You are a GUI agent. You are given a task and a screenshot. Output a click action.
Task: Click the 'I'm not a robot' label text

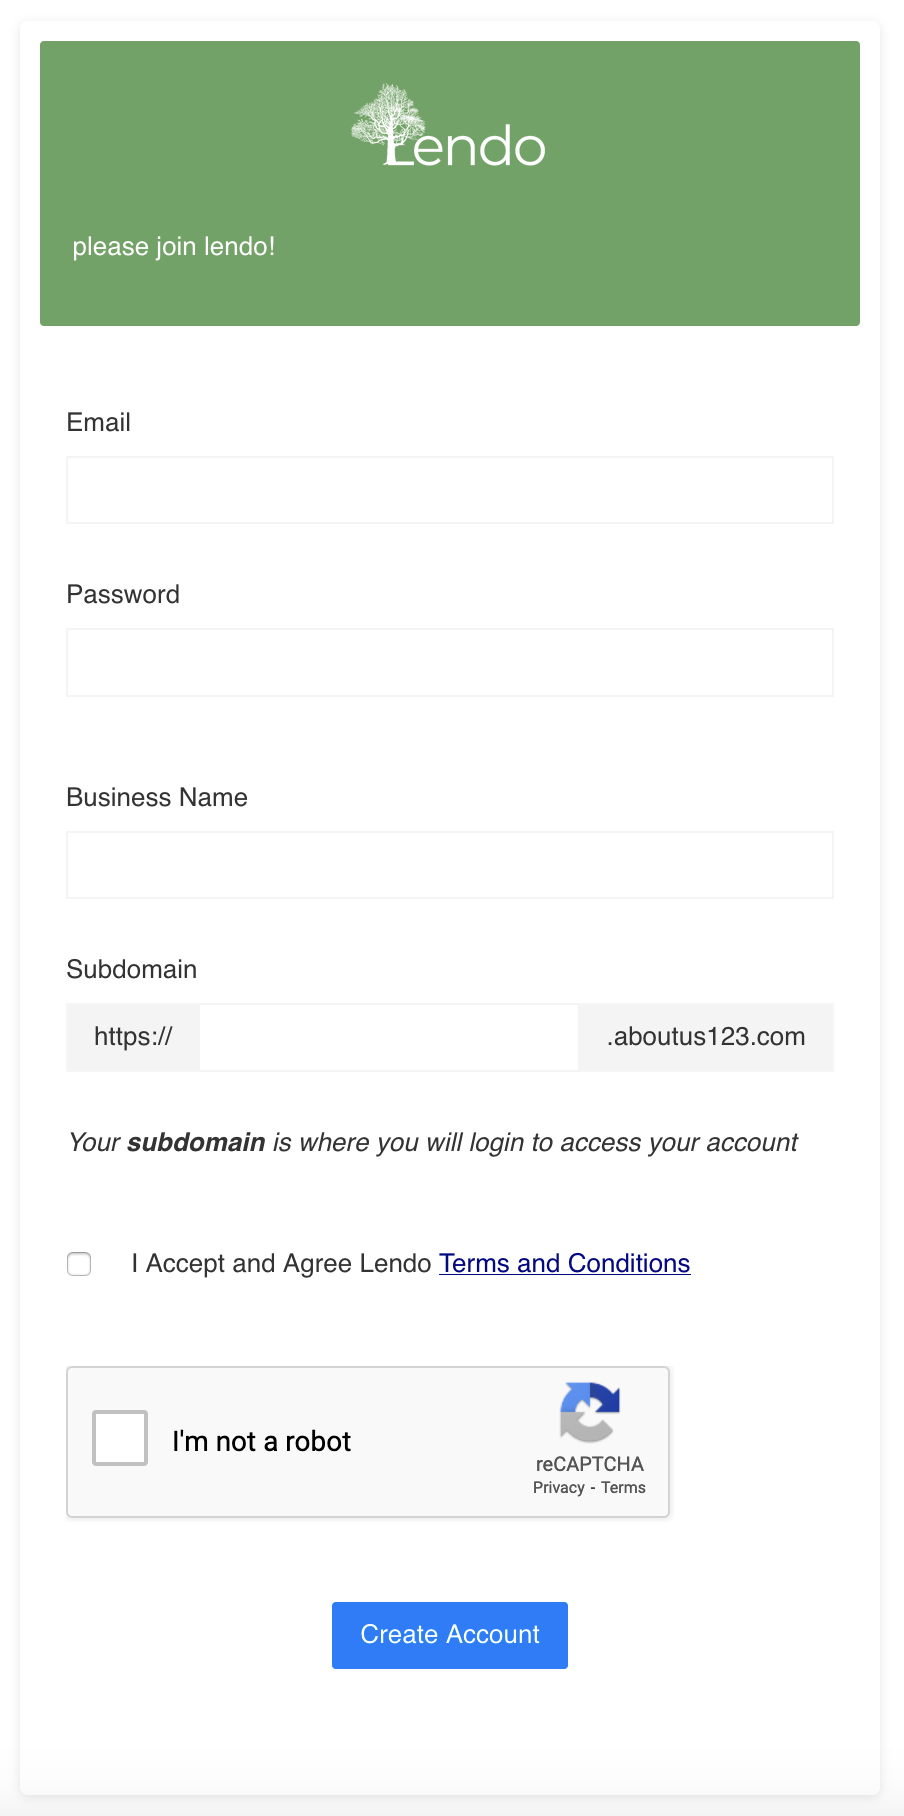click(262, 1441)
